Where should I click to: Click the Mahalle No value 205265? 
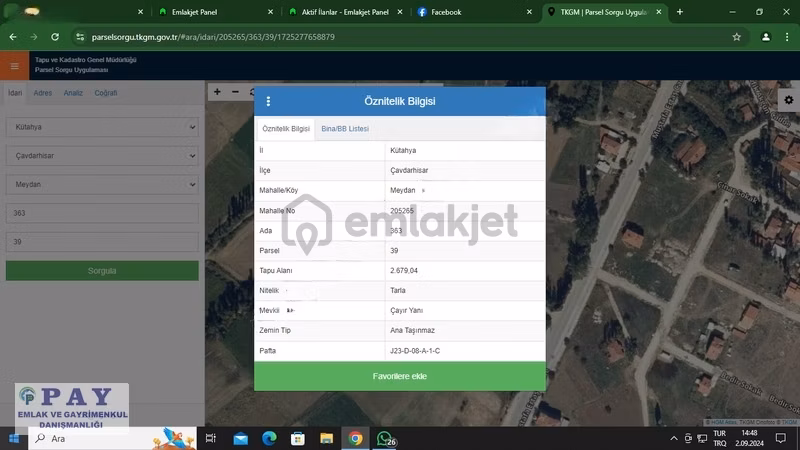point(402,211)
